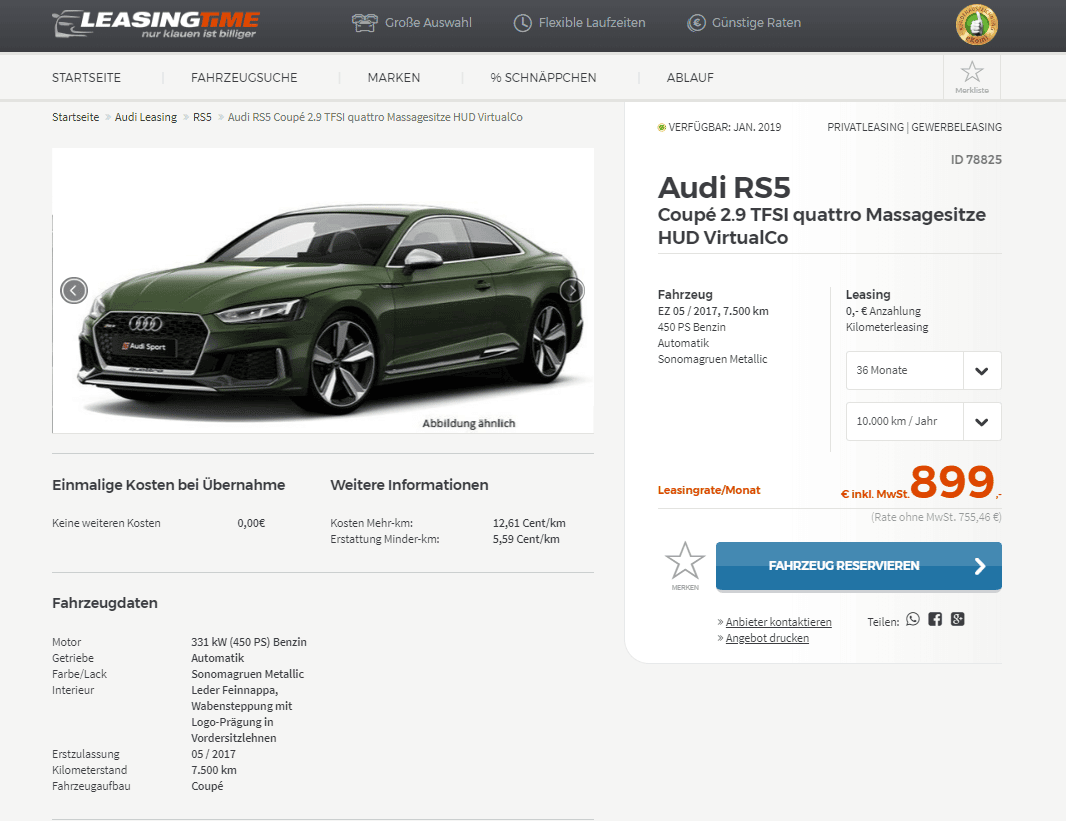Share offer via WhatsApp
The width and height of the screenshot is (1066, 821).
912,619
